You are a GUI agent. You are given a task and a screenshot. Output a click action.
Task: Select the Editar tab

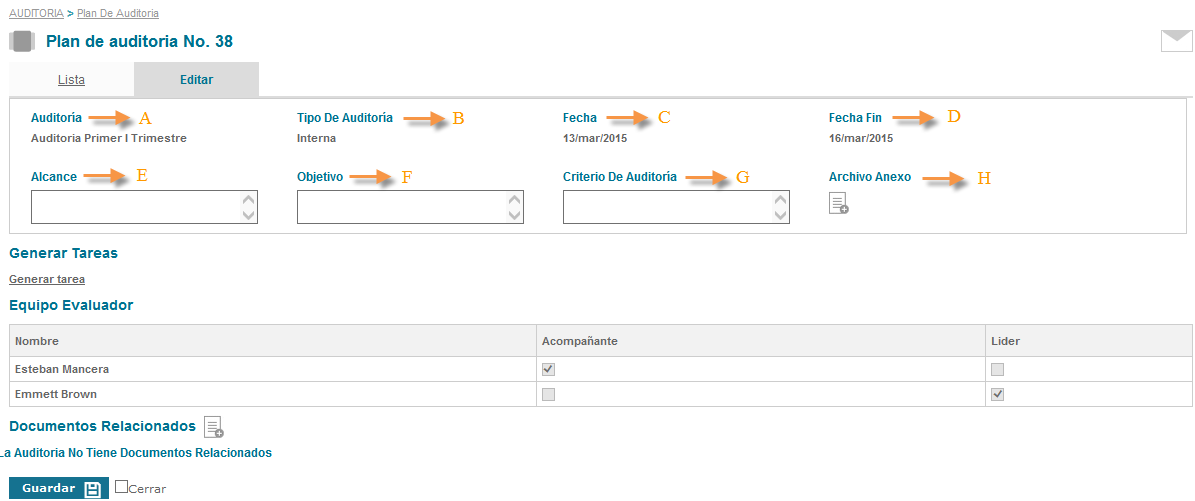(196, 79)
